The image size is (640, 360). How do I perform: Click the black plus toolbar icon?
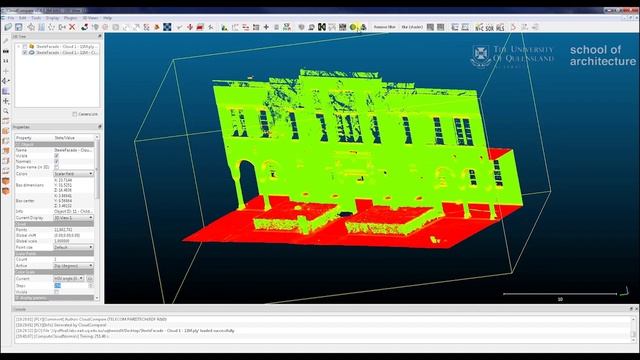(266, 27)
